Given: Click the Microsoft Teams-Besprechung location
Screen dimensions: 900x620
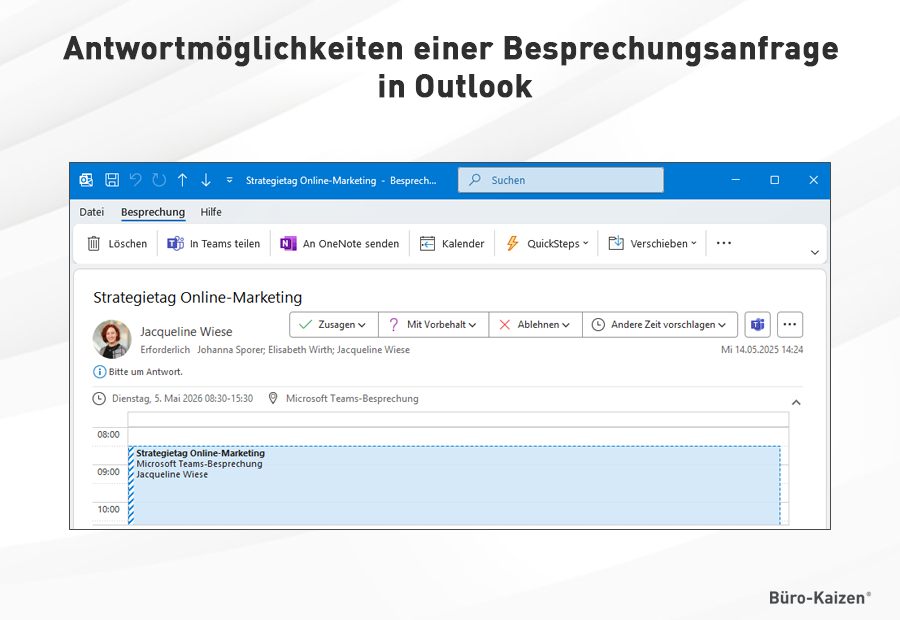Looking at the screenshot, I should pos(352,398).
